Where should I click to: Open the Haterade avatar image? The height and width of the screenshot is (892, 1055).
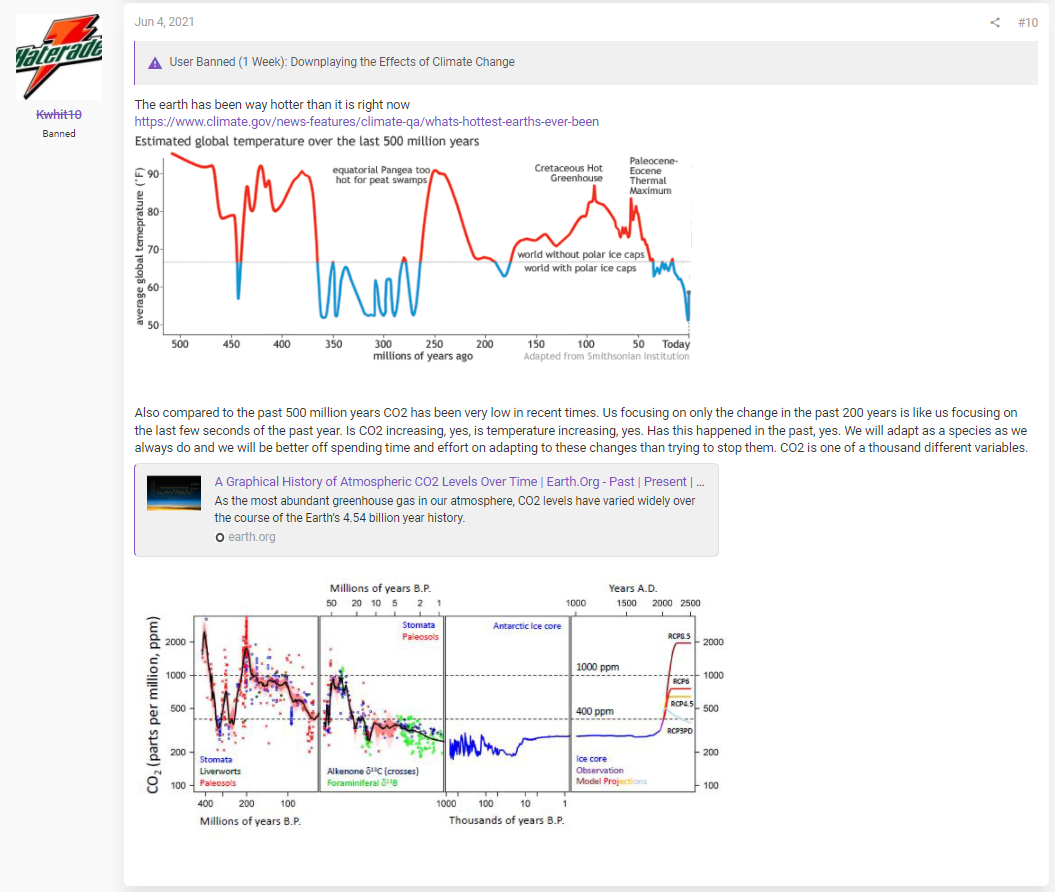tap(59, 57)
